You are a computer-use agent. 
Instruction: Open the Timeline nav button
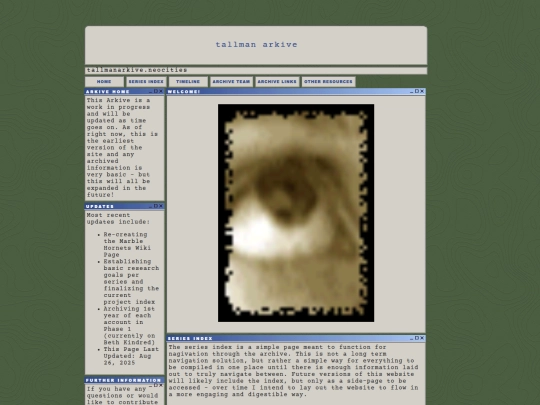[188, 82]
